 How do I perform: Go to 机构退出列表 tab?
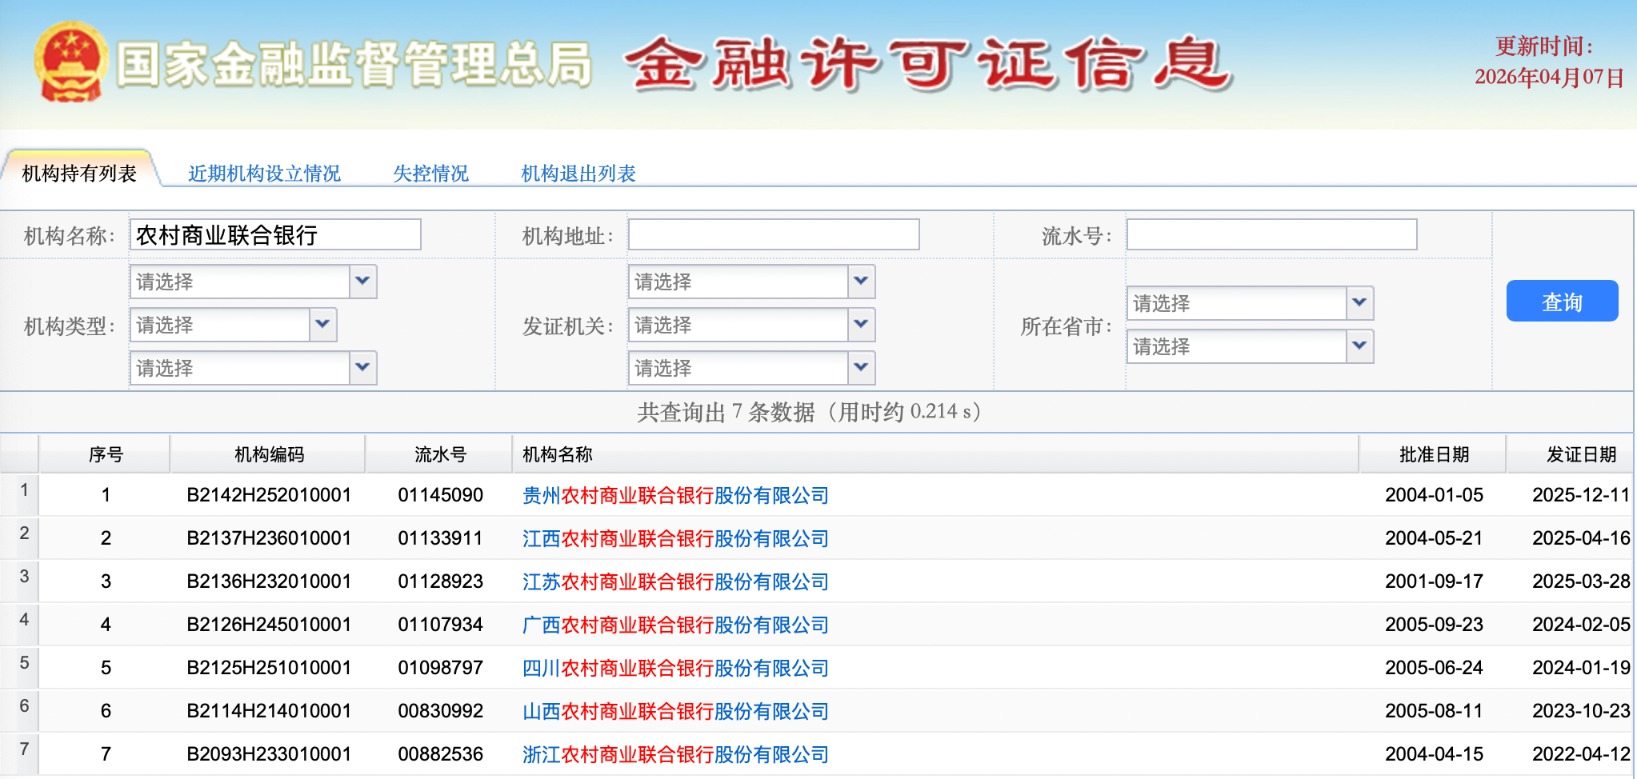pyautogui.click(x=578, y=173)
